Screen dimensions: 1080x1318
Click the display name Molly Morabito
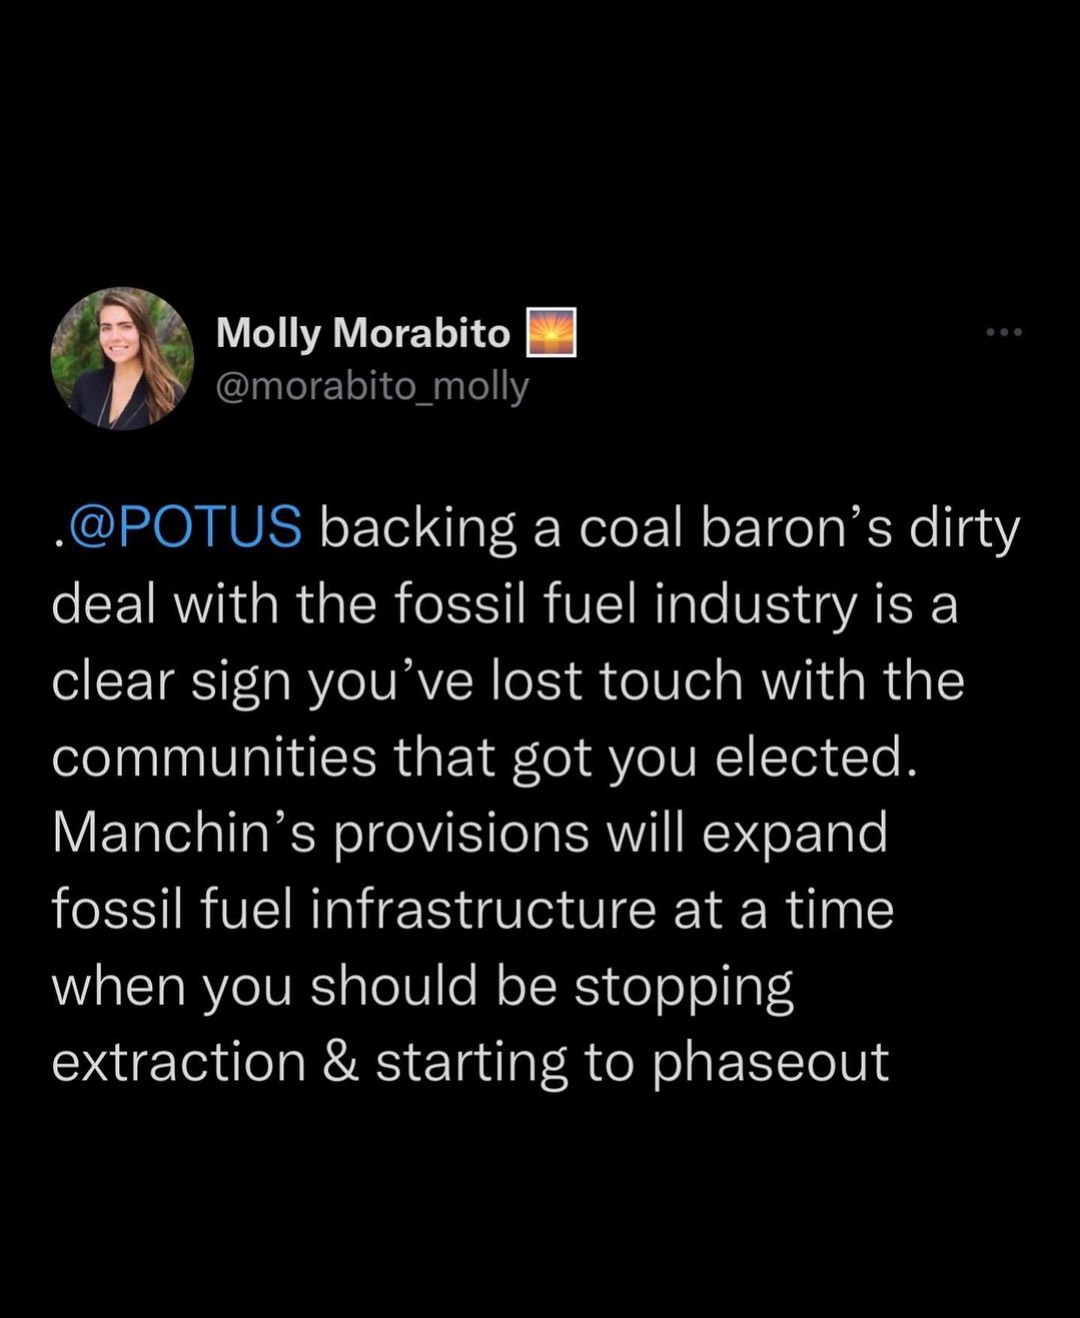(x=363, y=333)
